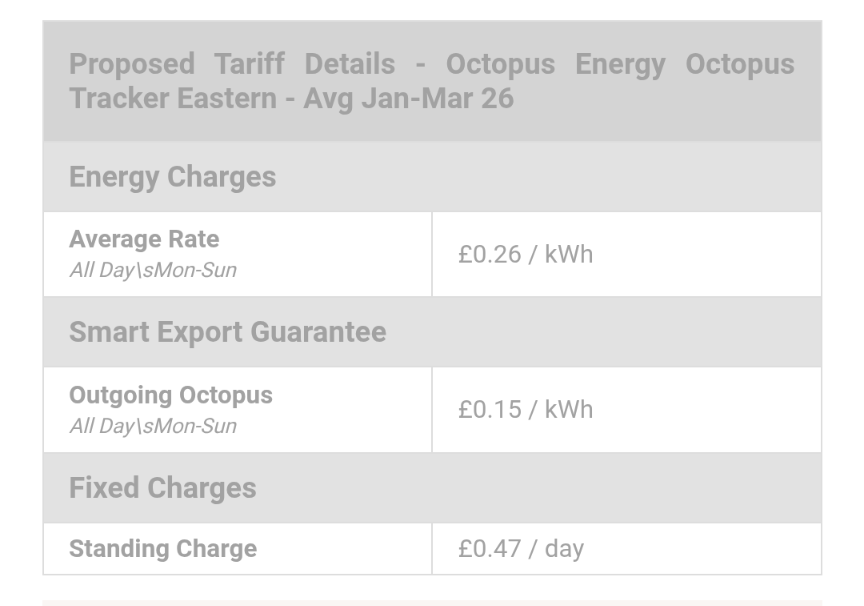This screenshot has height=606, width=864.
Task: Click the Average Rate label
Action: [144, 240]
